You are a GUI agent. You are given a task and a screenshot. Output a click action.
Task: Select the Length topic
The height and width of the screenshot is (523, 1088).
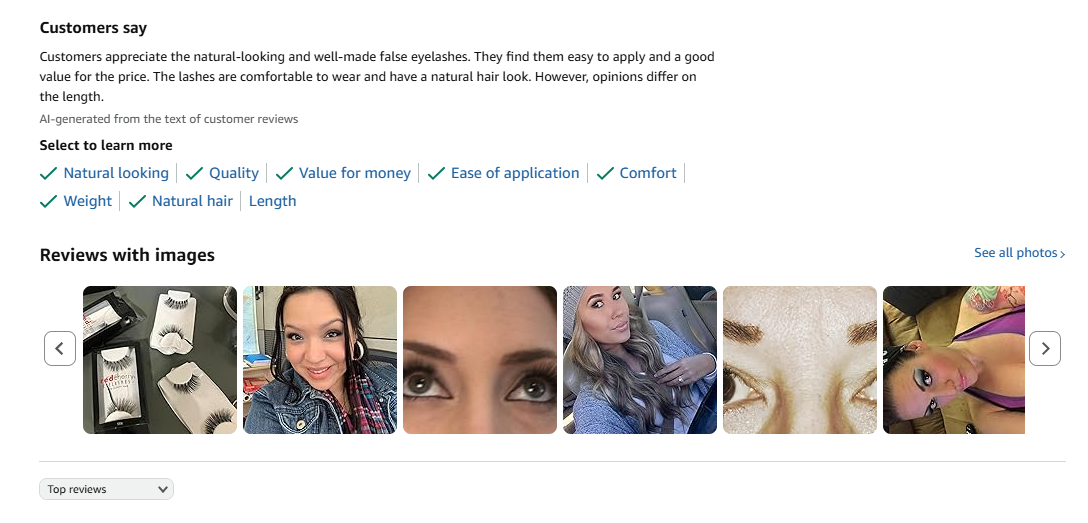[x=273, y=200]
